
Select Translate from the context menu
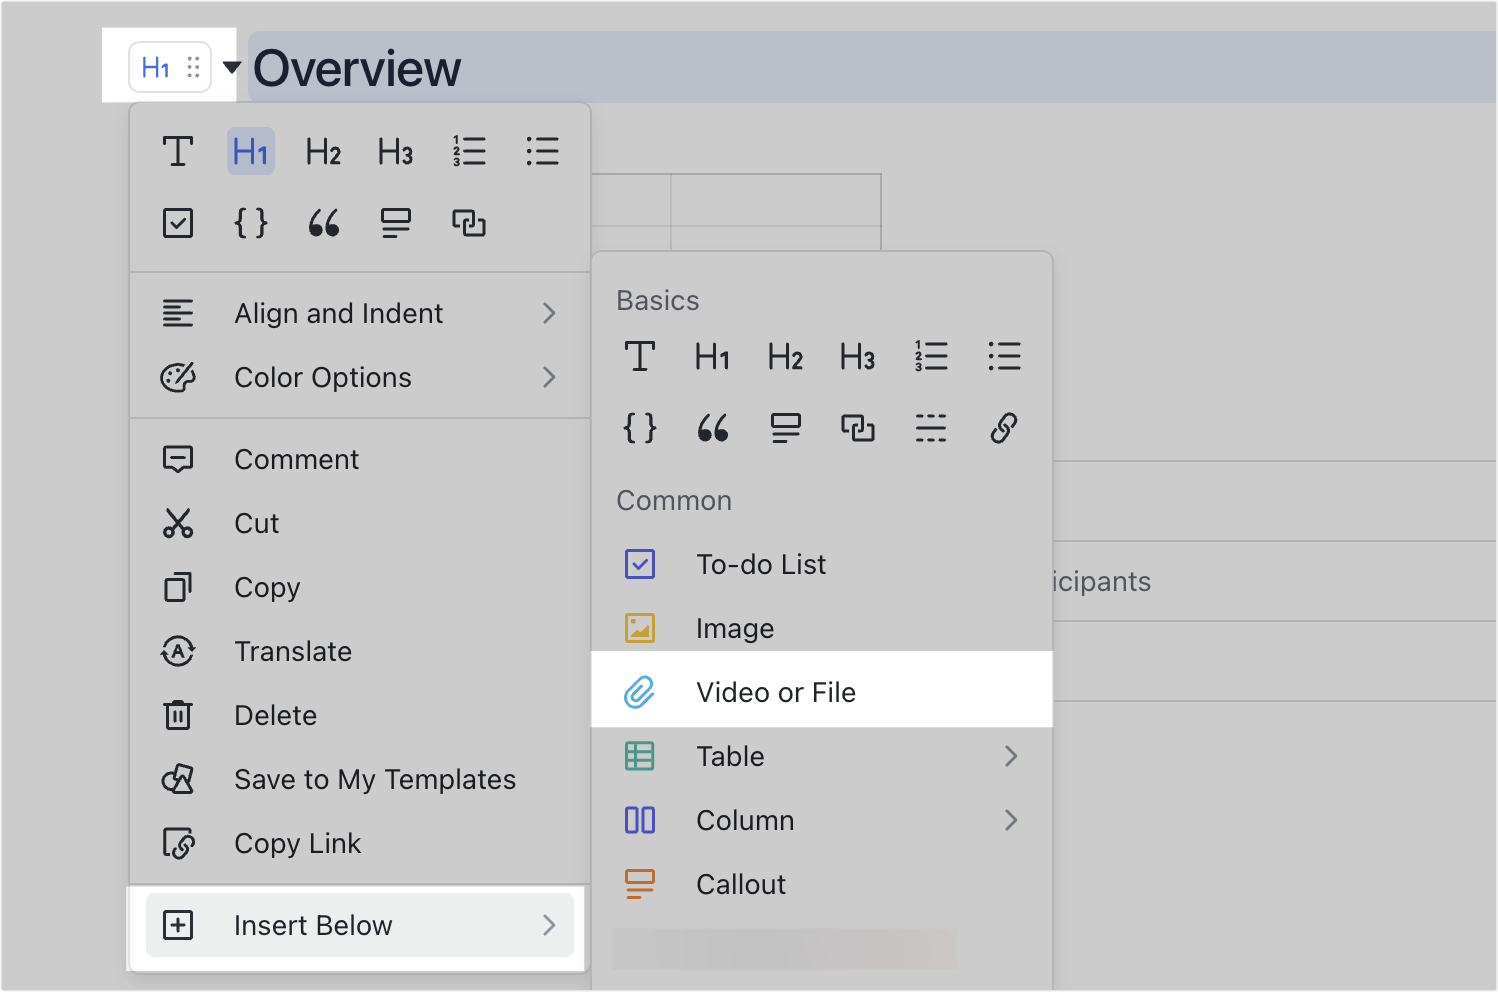coord(292,651)
